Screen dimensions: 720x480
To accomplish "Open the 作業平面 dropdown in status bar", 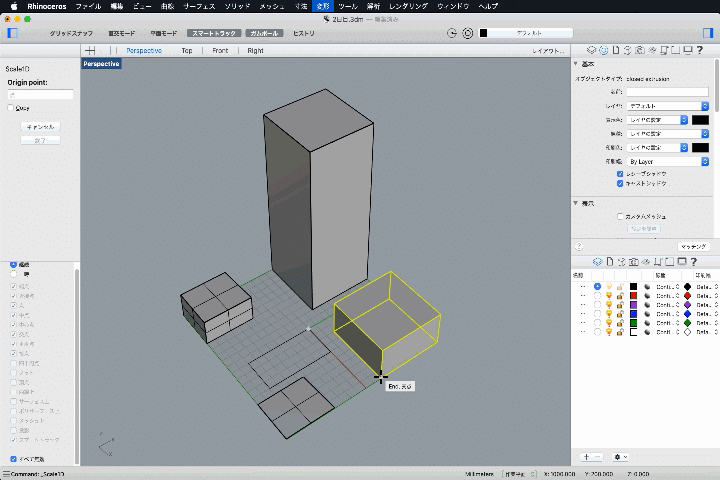I will 519,474.
